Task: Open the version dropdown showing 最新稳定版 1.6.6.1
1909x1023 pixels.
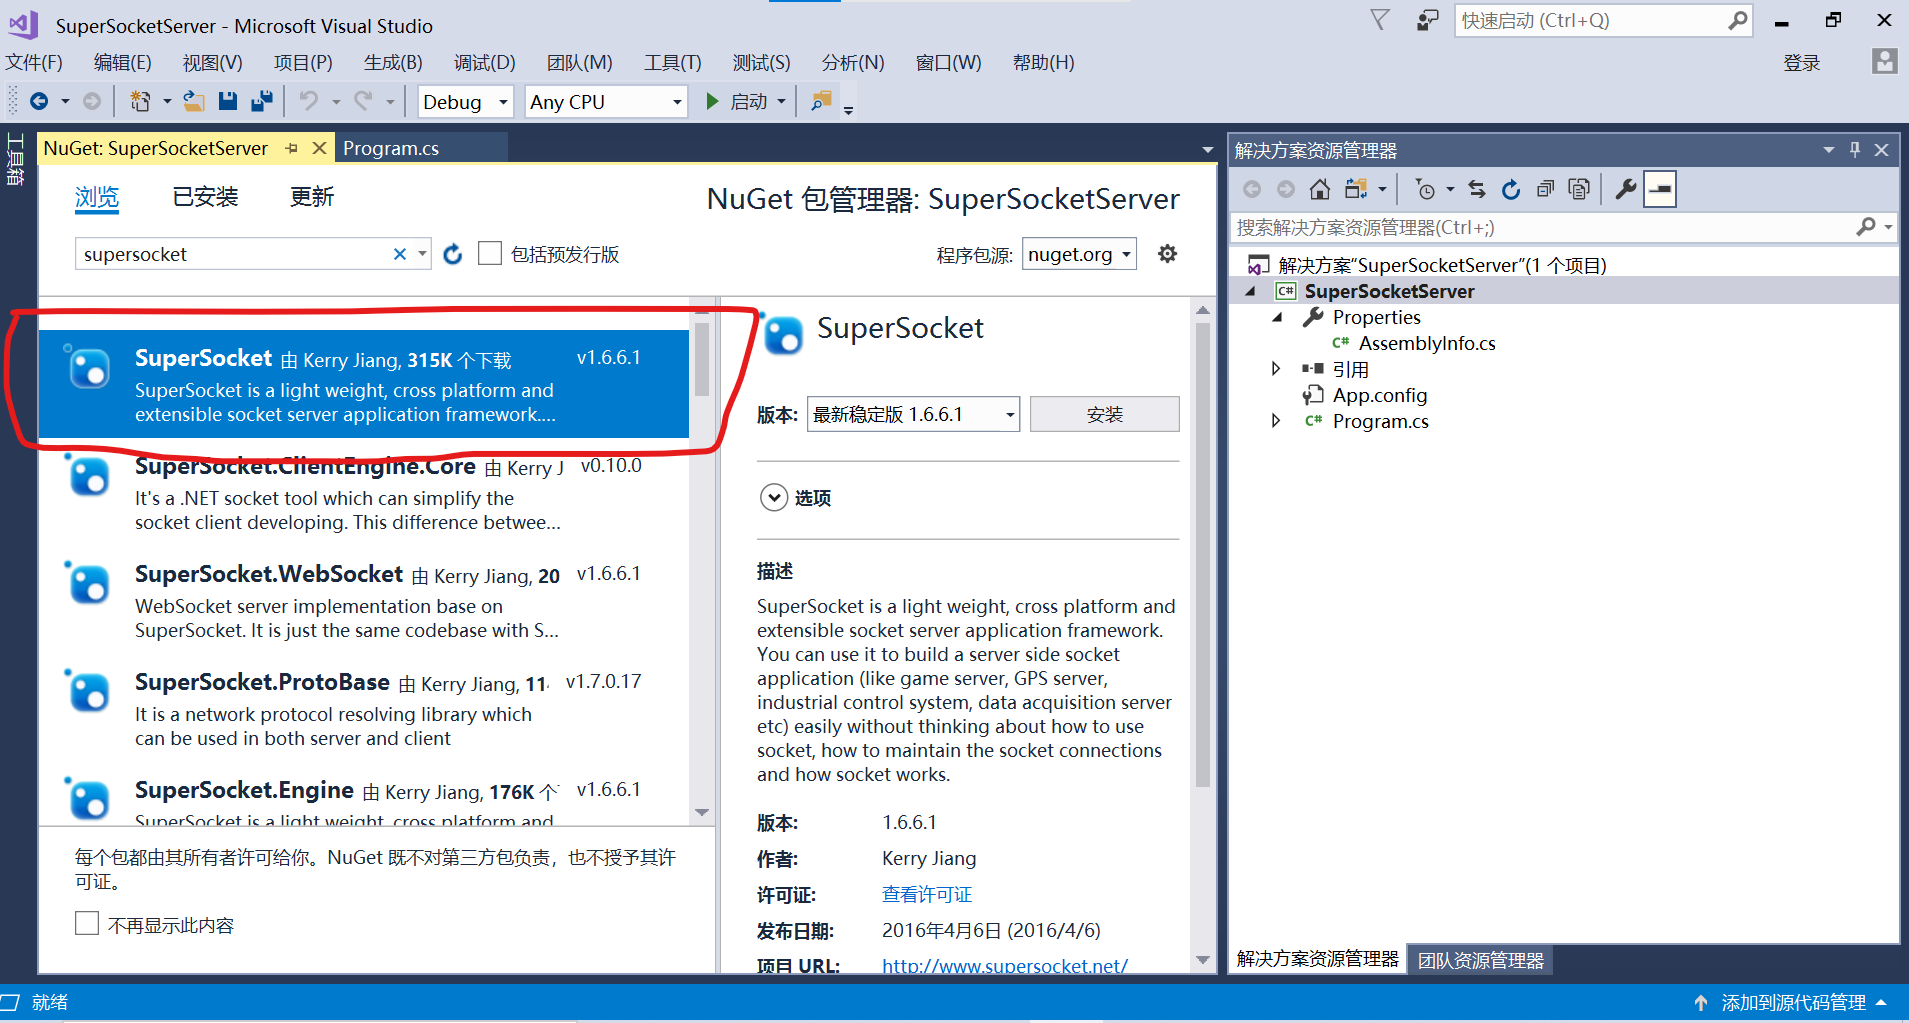Action: 912,414
